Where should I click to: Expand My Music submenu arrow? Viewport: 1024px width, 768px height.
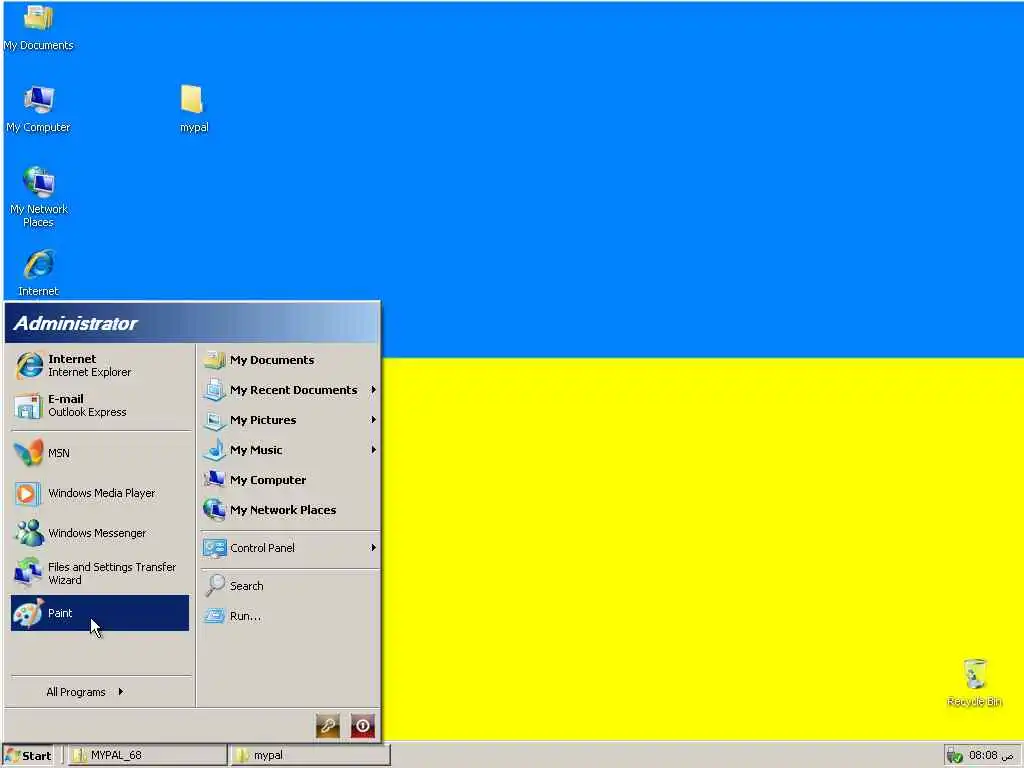[374, 450]
